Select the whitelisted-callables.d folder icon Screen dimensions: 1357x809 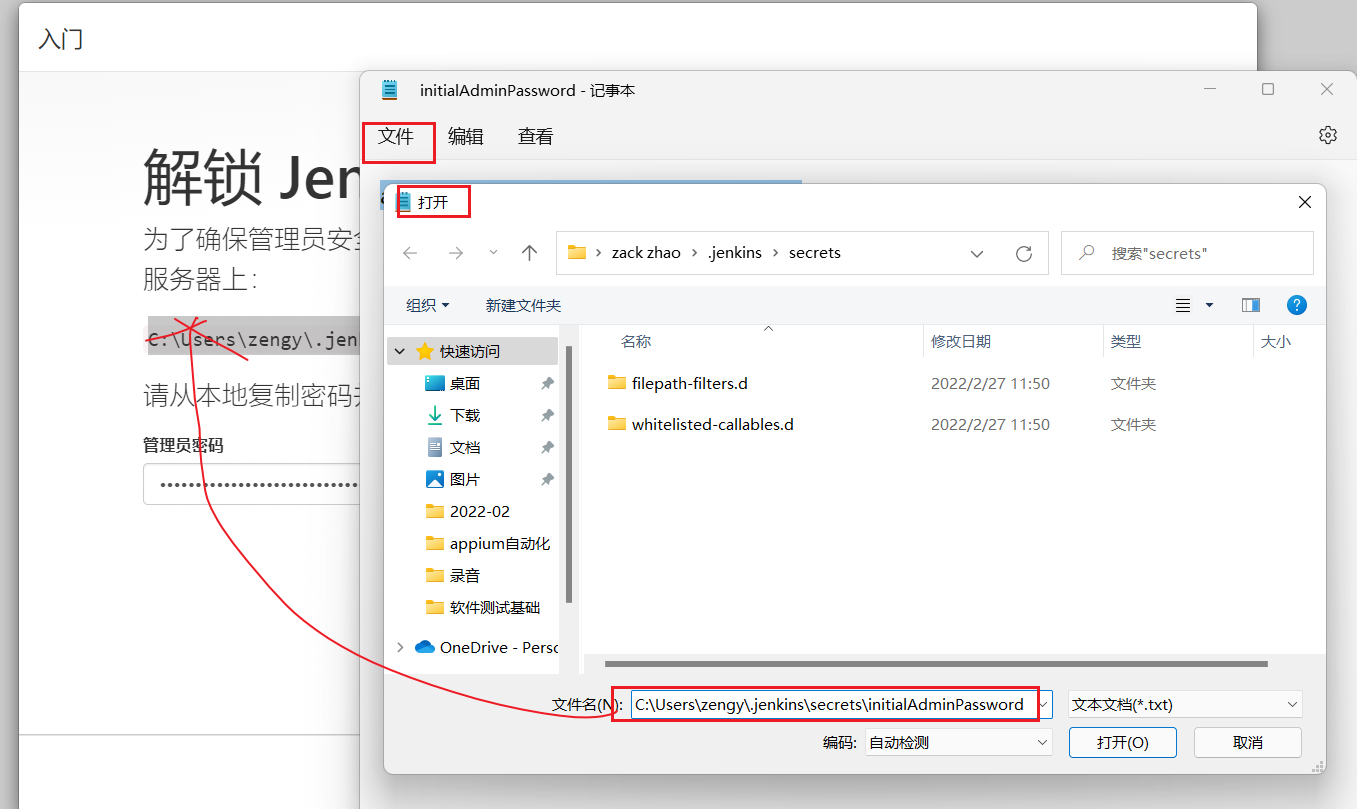pos(616,424)
